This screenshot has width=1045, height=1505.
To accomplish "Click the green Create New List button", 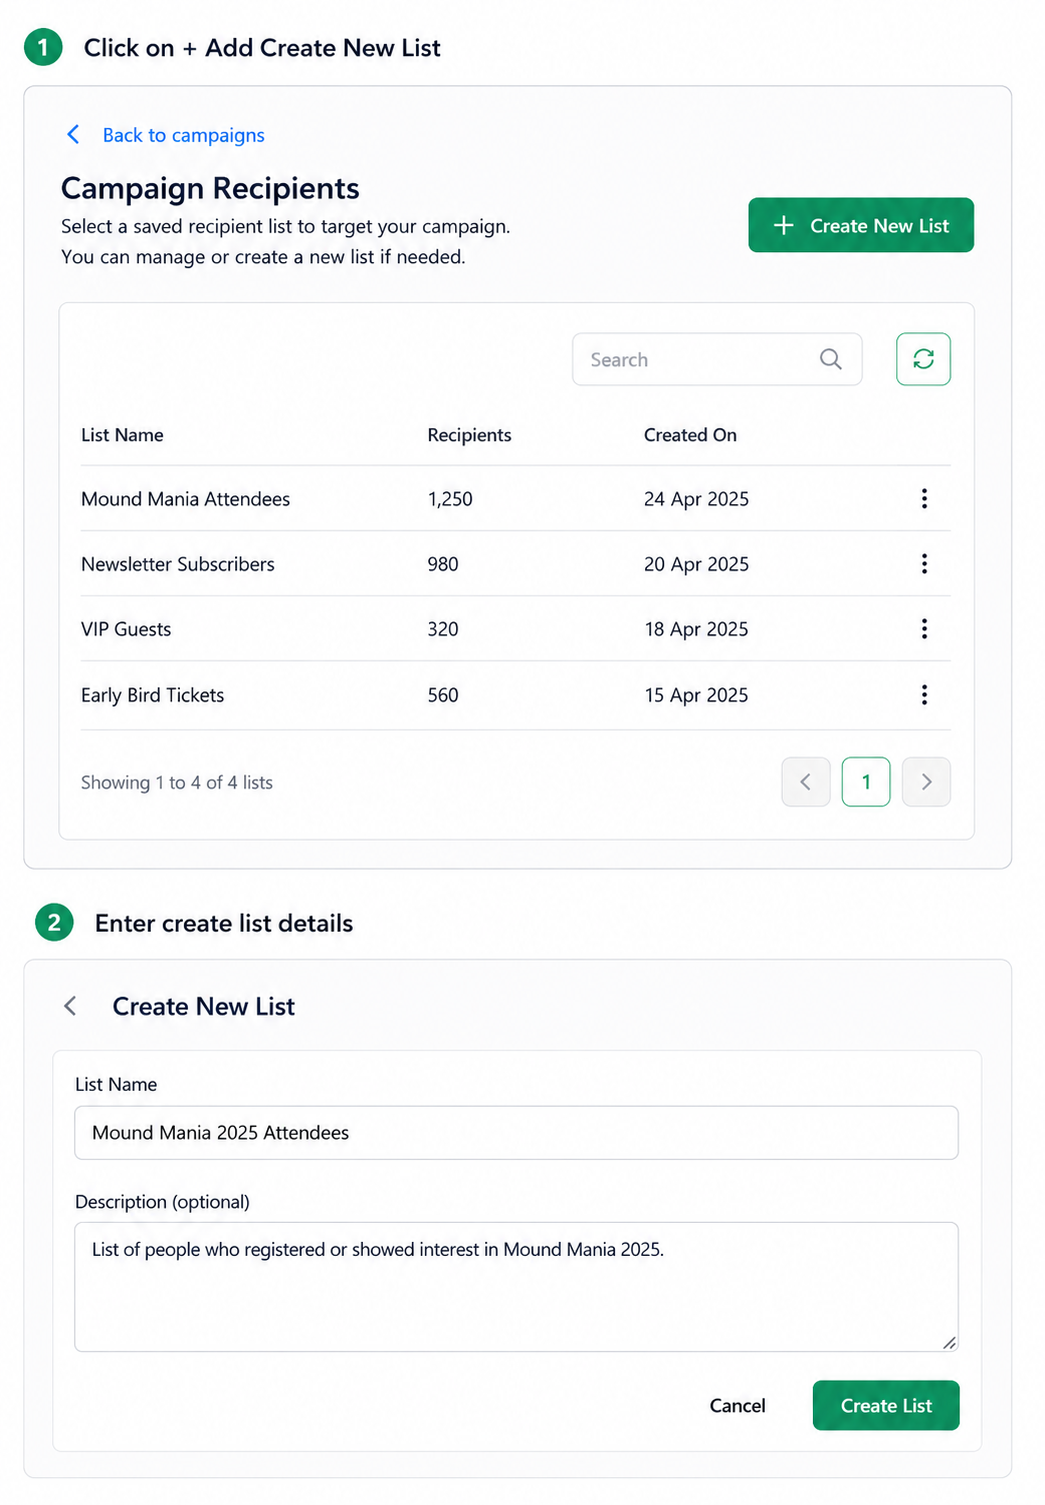I will (x=860, y=225).
